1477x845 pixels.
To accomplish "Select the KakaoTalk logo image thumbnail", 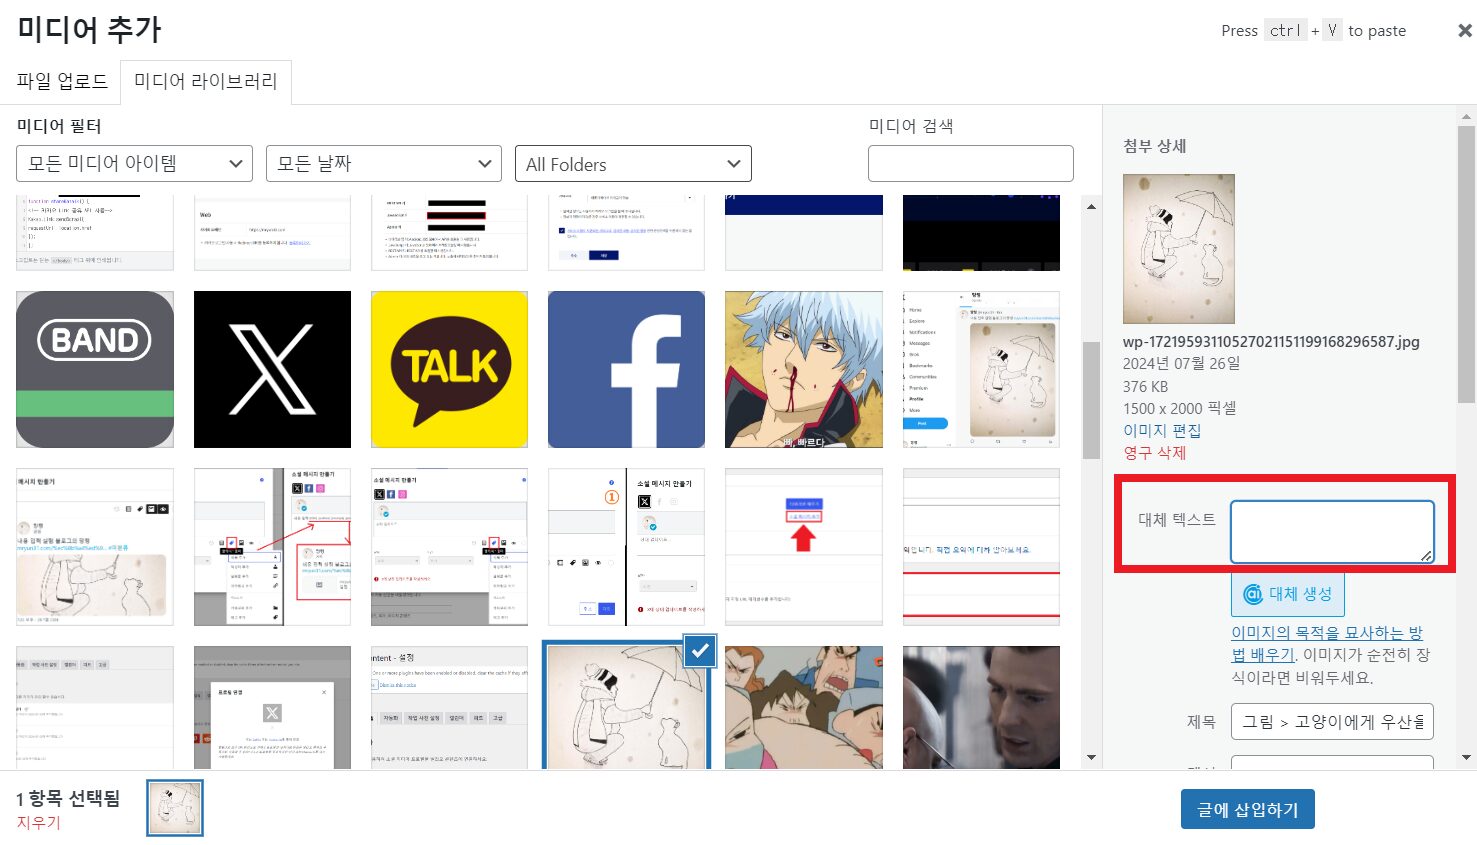I will click(x=449, y=369).
